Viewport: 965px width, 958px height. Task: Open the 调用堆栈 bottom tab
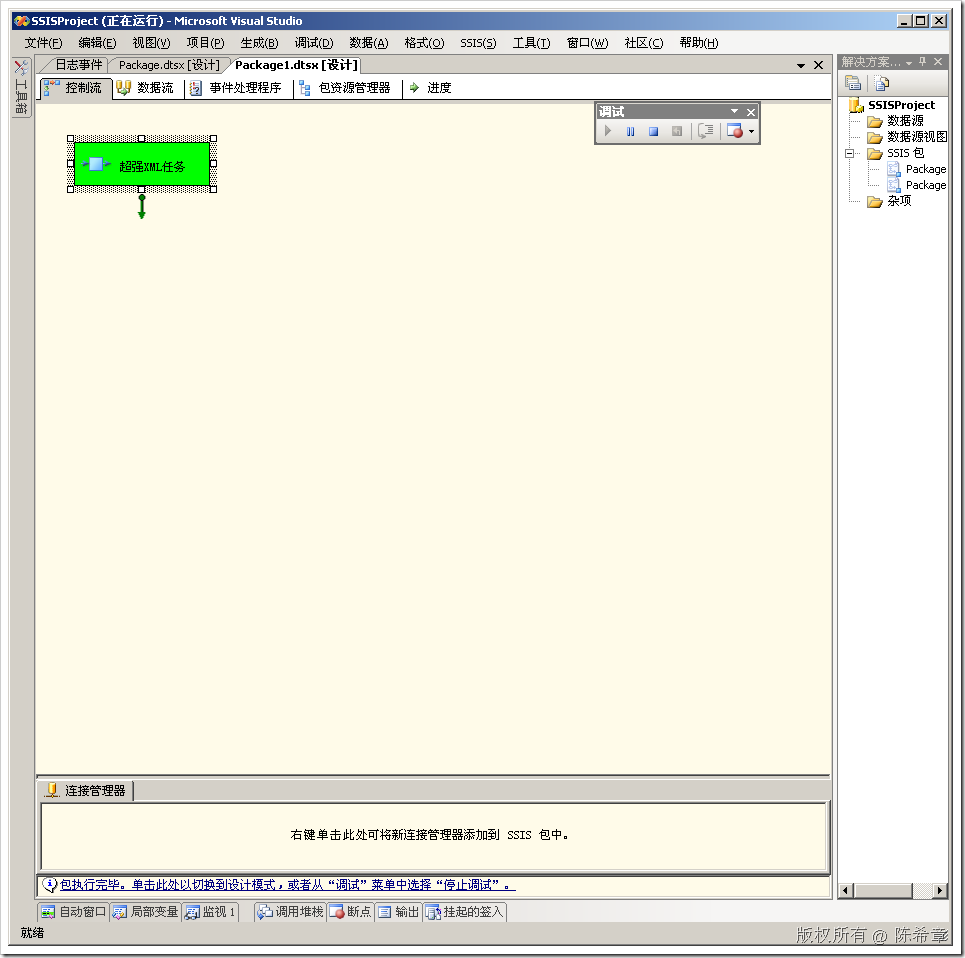(x=290, y=912)
